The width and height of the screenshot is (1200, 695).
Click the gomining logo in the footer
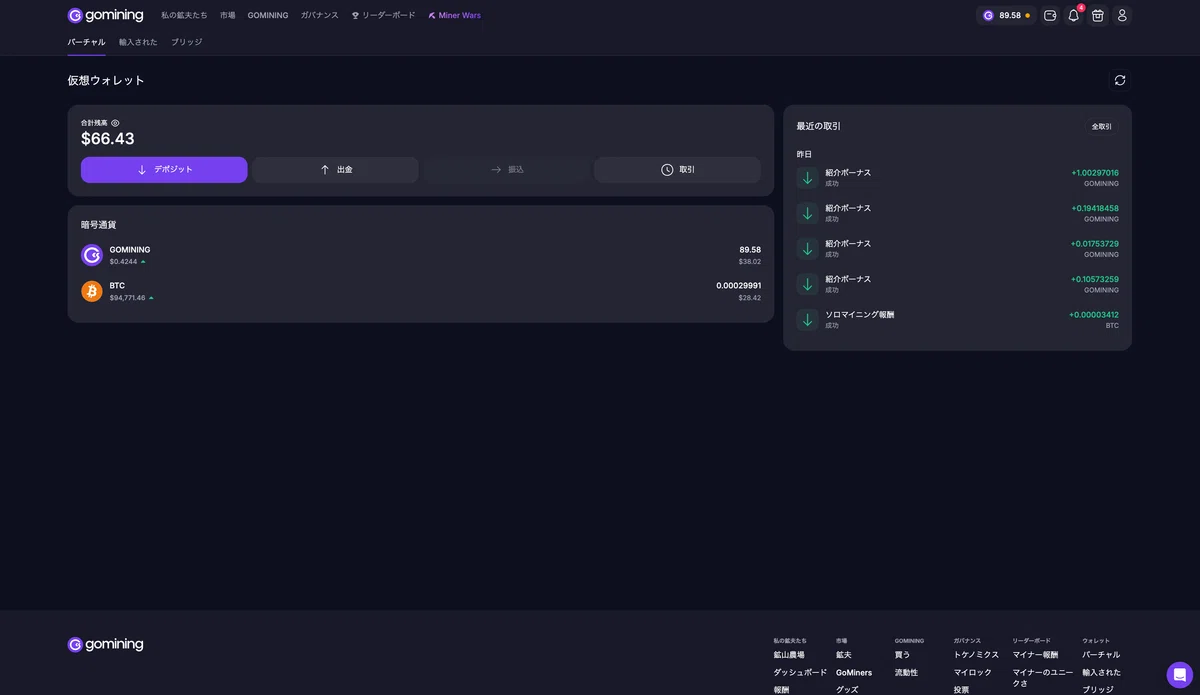105,645
